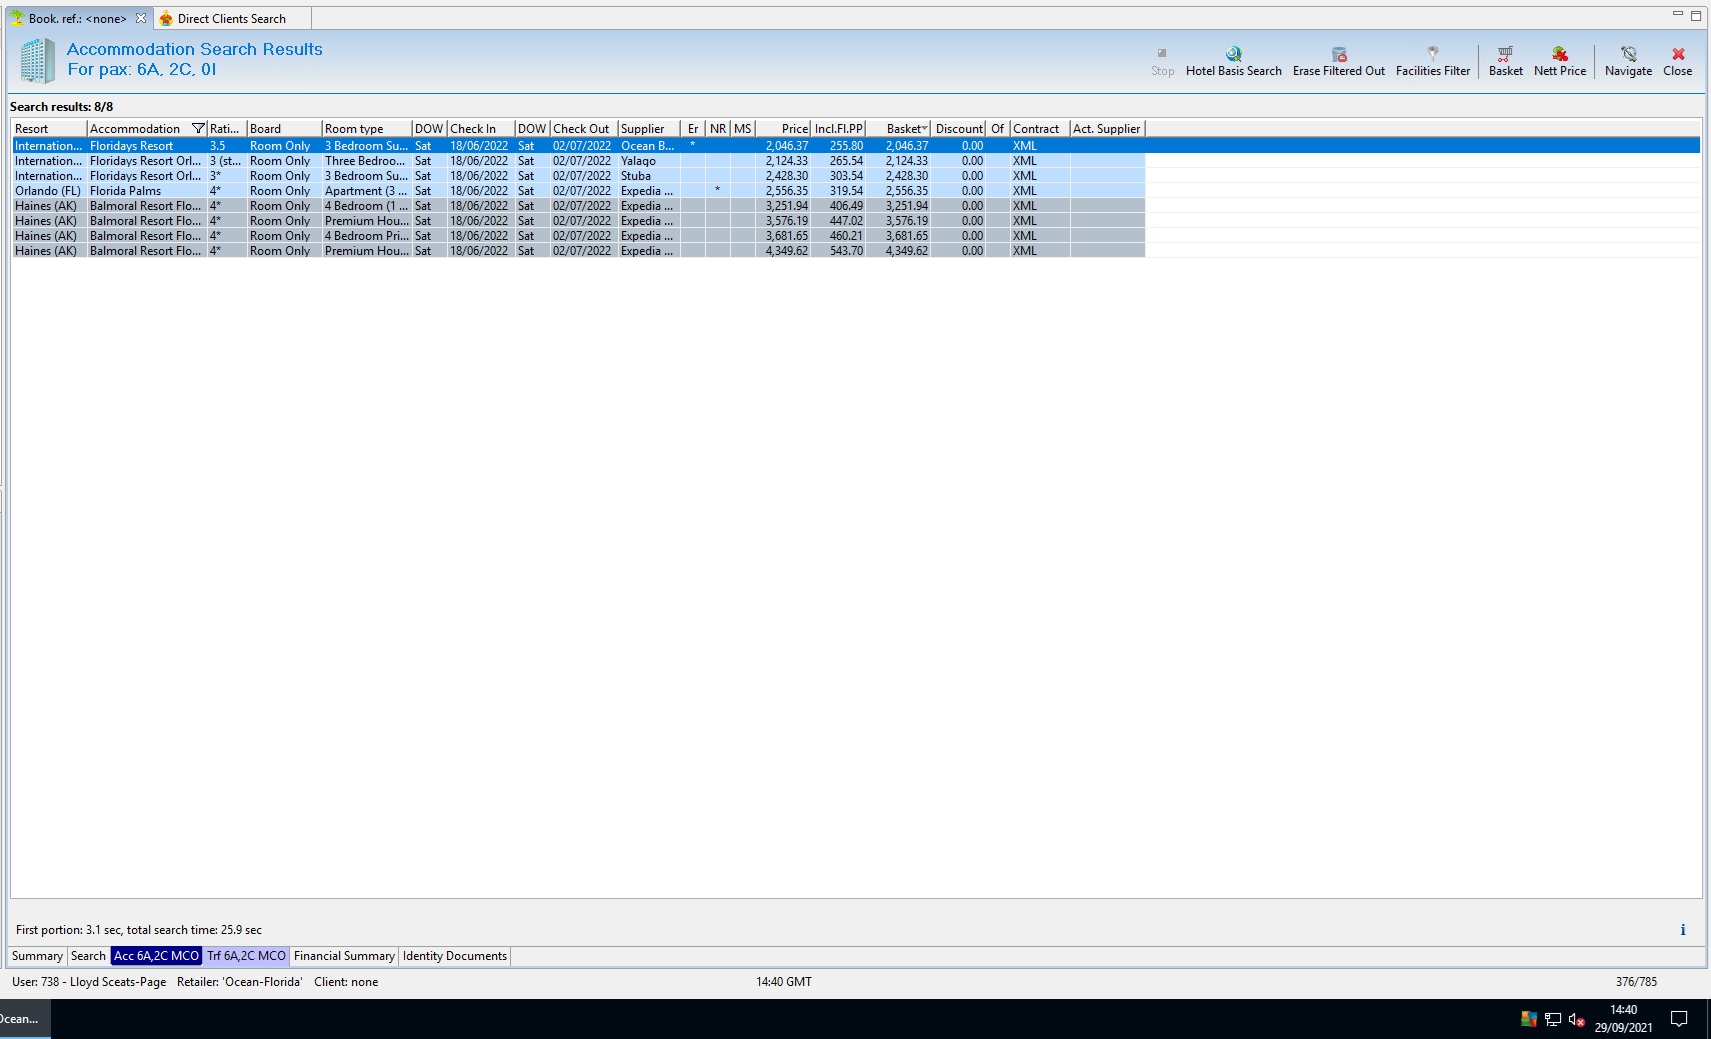The height and width of the screenshot is (1039, 1711).
Task: Click the Navigate toolbar icon
Action: 1628,54
